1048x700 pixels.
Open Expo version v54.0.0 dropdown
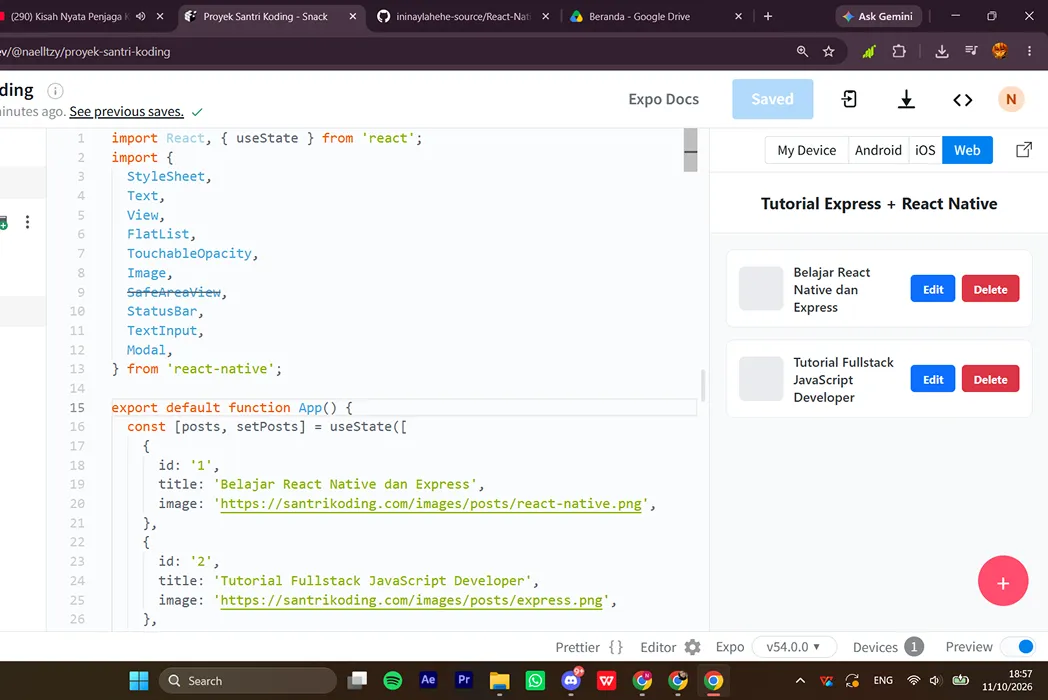pyautogui.click(x=794, y=647)
